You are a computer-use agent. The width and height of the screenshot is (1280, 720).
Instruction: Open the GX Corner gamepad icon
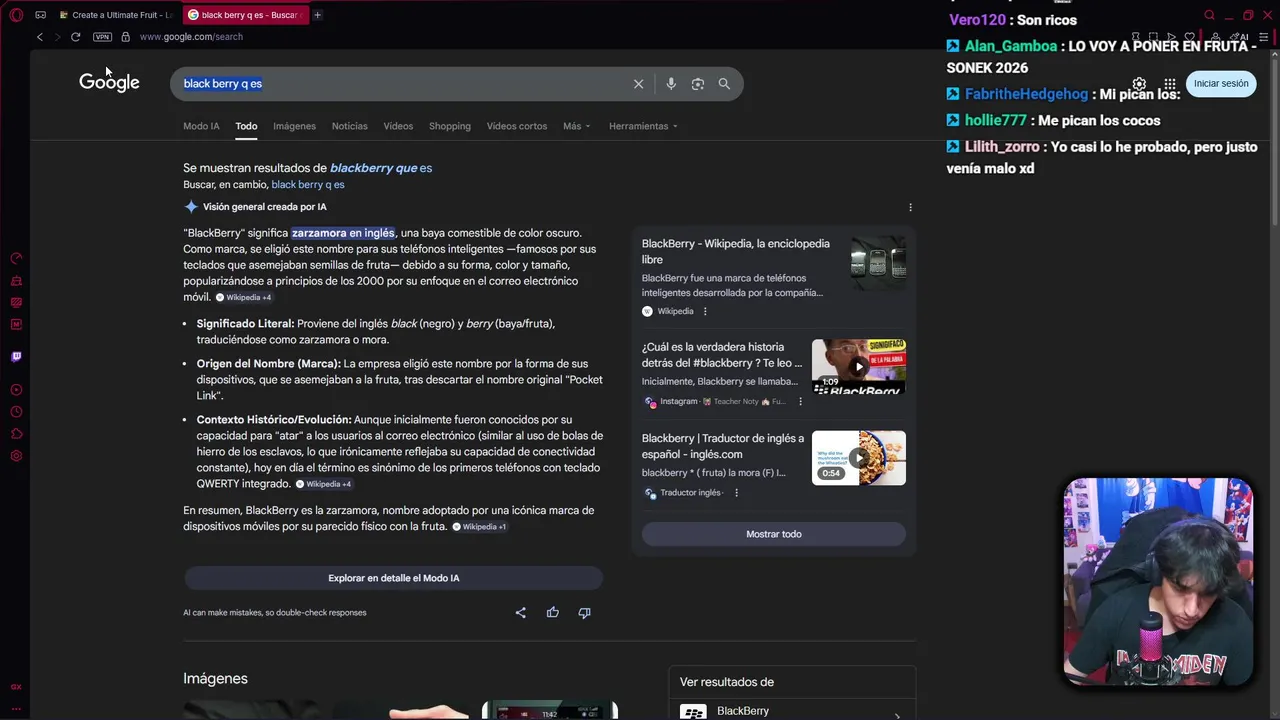[41, 15]
